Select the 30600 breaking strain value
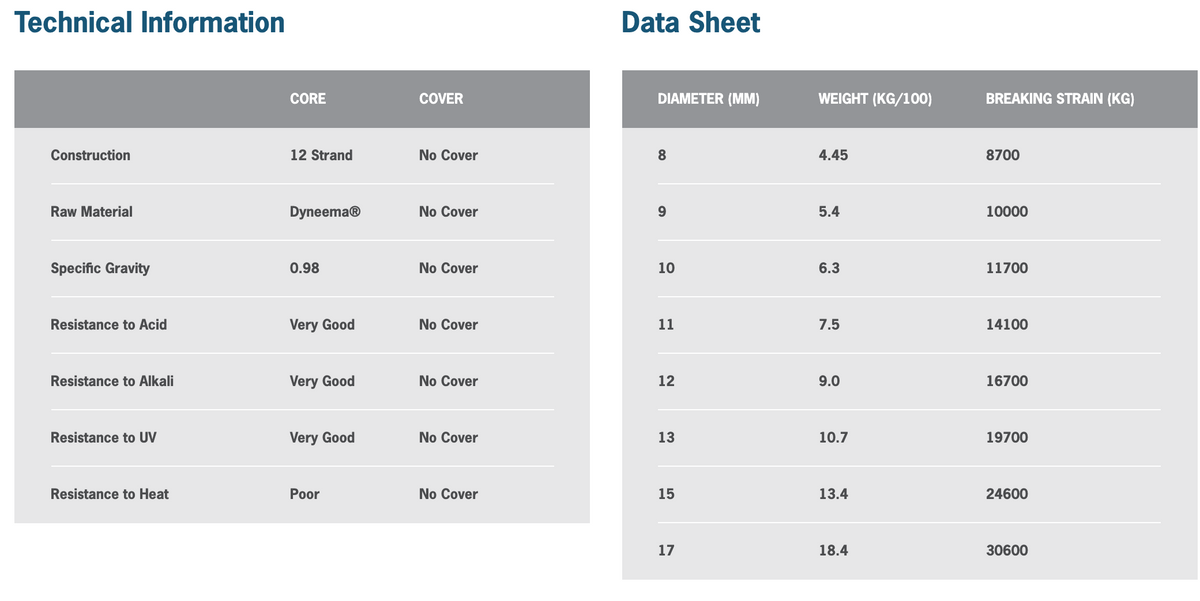The width and height of the screenshot is (1200, 601). point(1006,550)
